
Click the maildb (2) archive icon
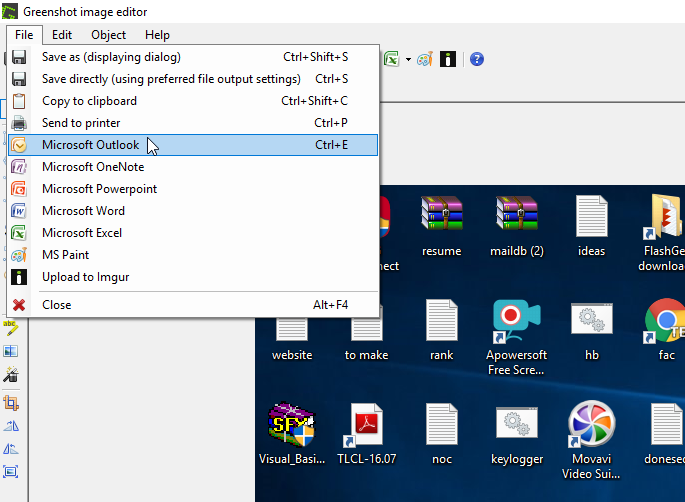(517, 214)
